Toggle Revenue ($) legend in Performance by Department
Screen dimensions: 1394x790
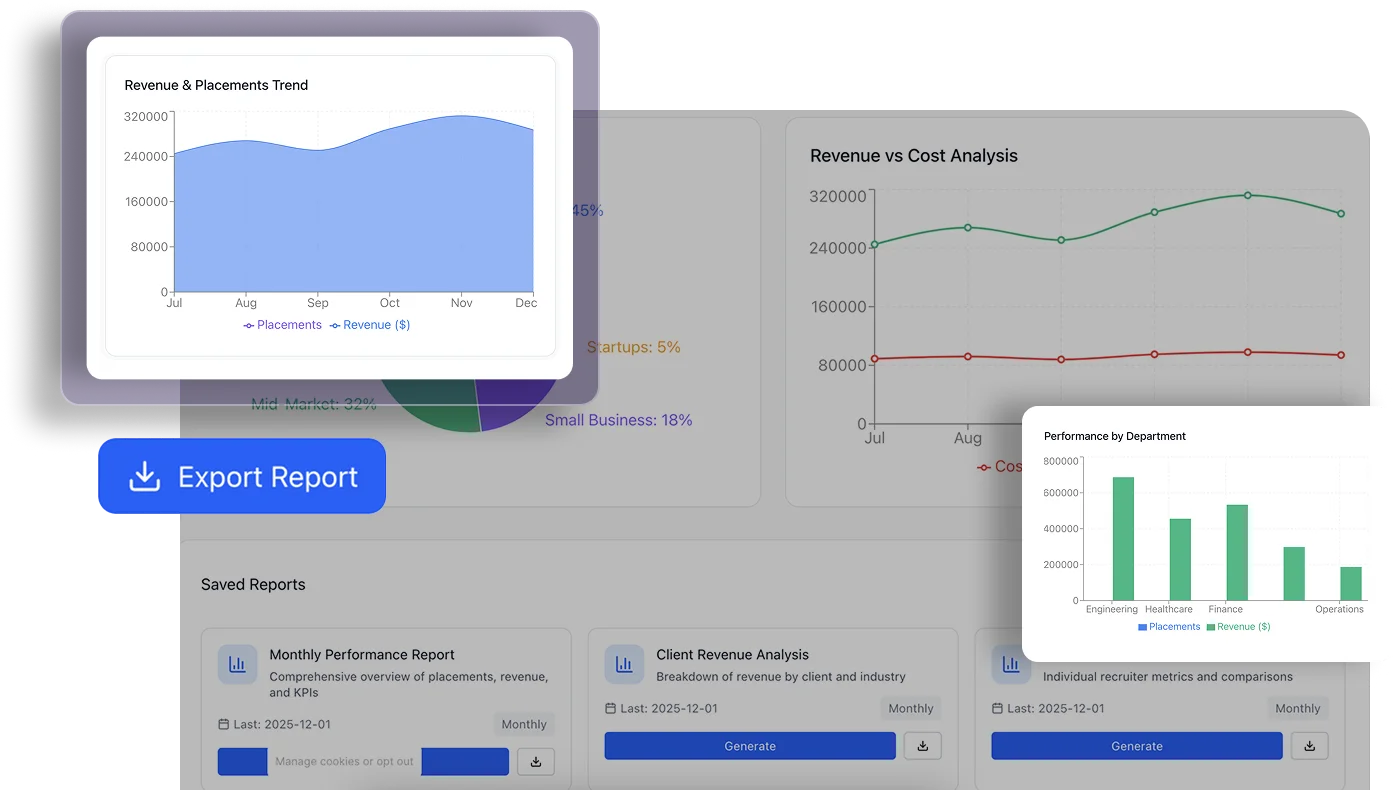pos(1238,627)
